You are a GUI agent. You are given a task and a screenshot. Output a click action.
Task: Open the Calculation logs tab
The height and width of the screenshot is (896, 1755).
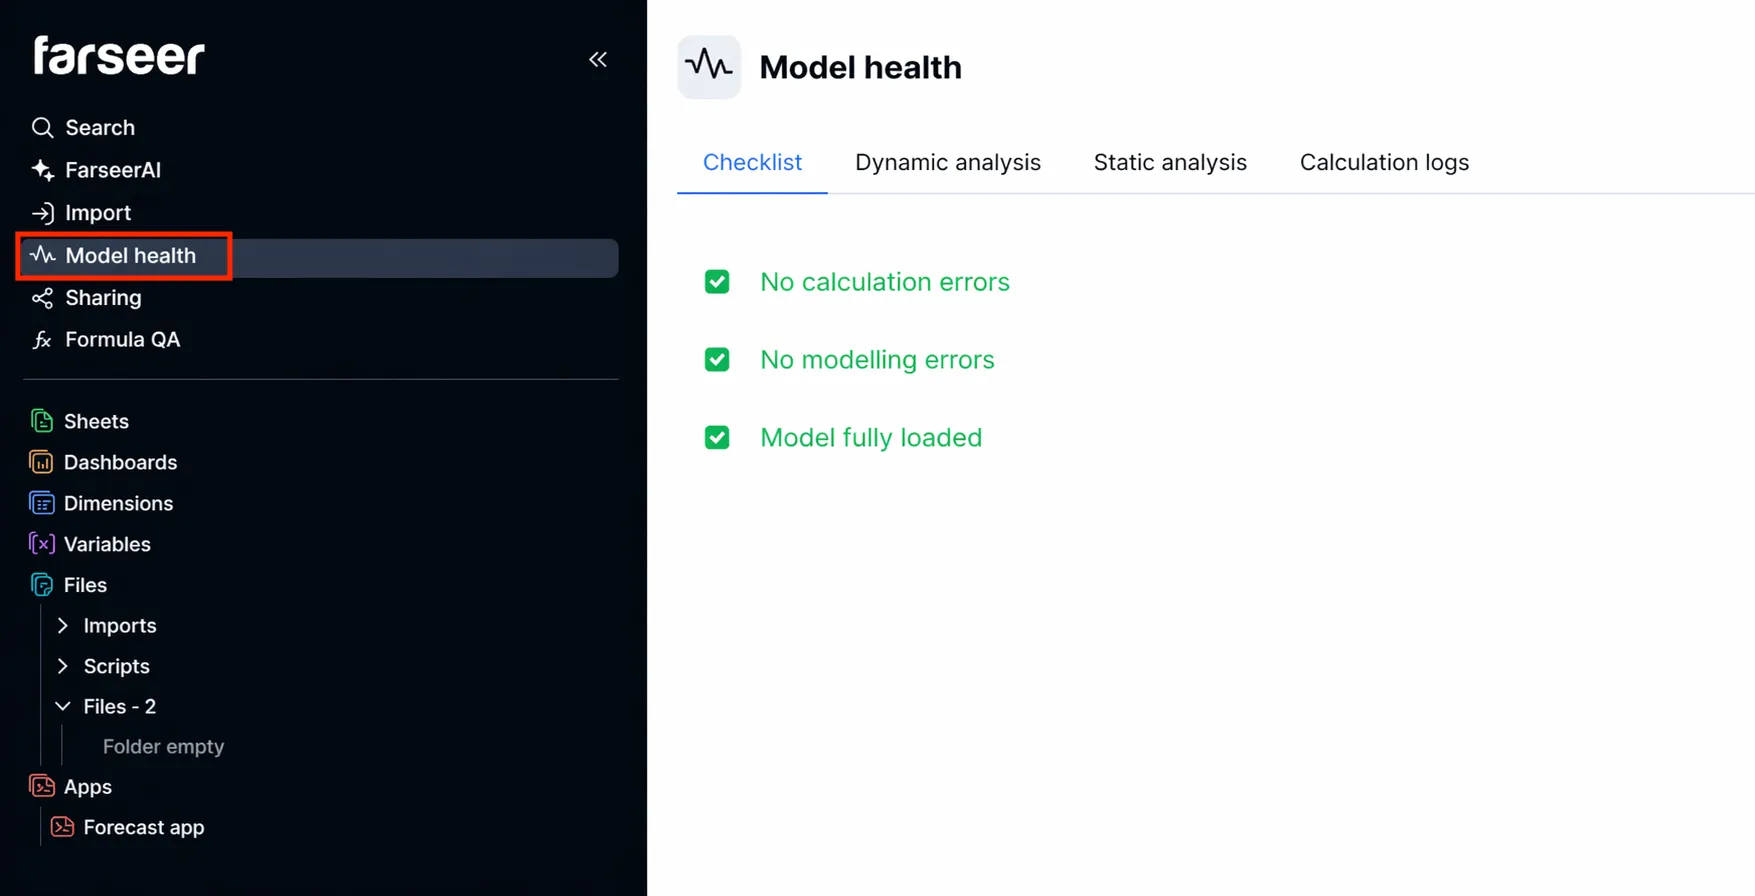1384,162
